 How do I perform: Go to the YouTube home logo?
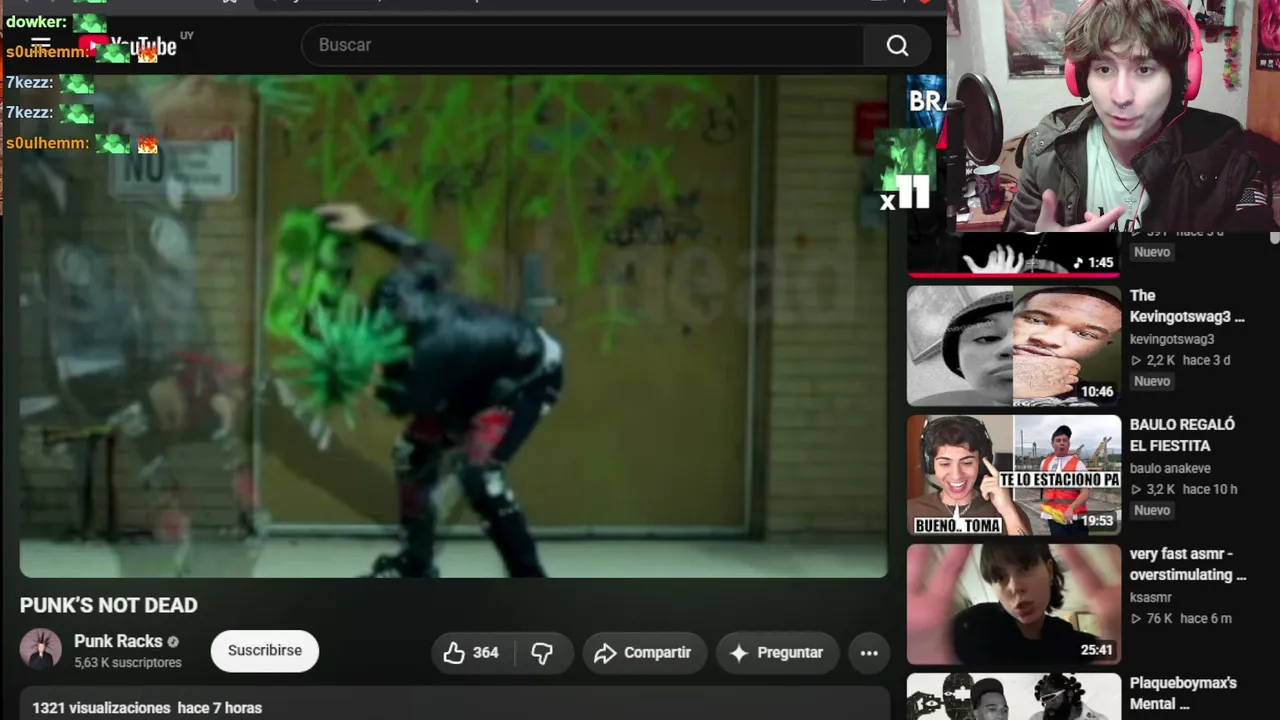click(x=129, y=46)
